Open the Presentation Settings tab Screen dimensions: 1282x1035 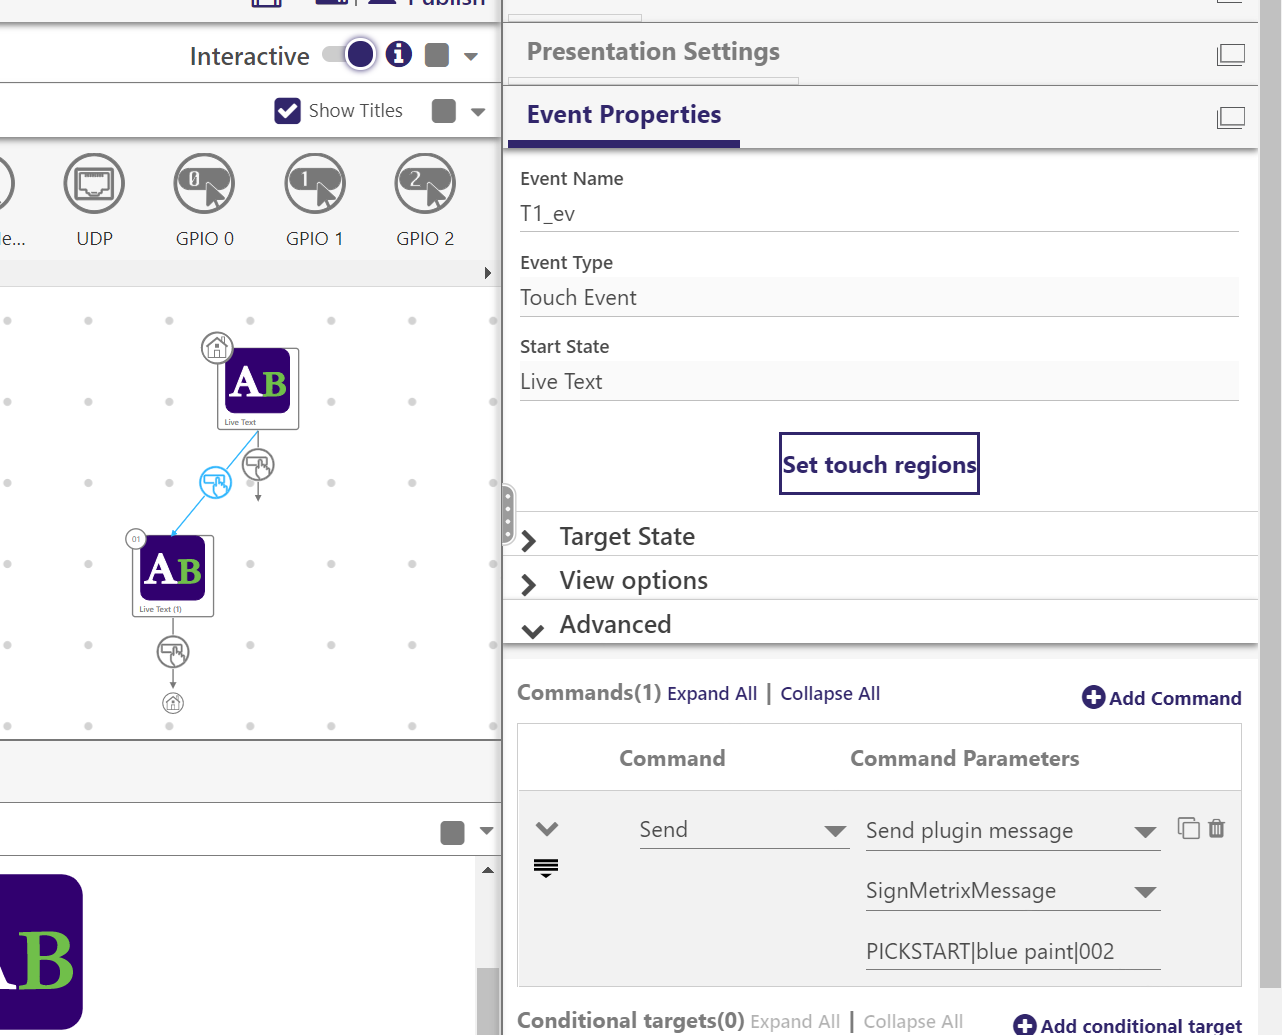click(x=653, y=52)
